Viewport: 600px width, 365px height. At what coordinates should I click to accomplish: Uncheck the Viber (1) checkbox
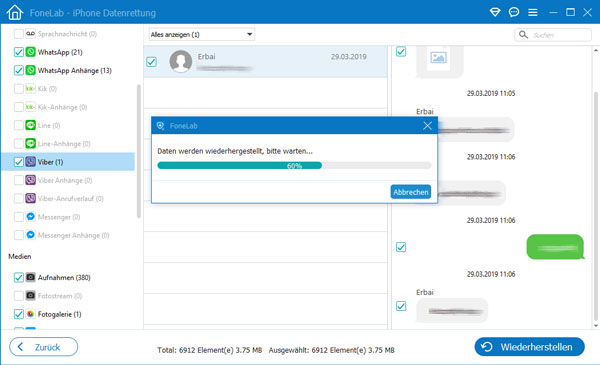18,162
